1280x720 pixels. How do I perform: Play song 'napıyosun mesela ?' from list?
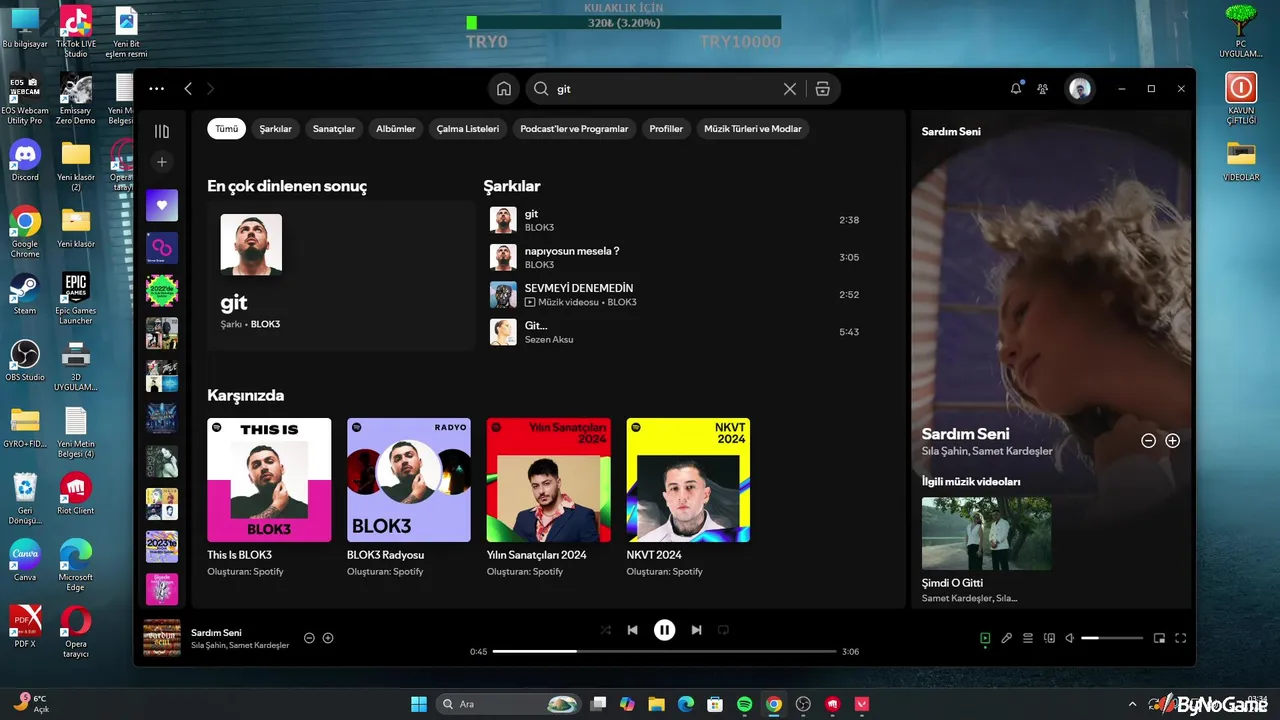tap(675, 257)
